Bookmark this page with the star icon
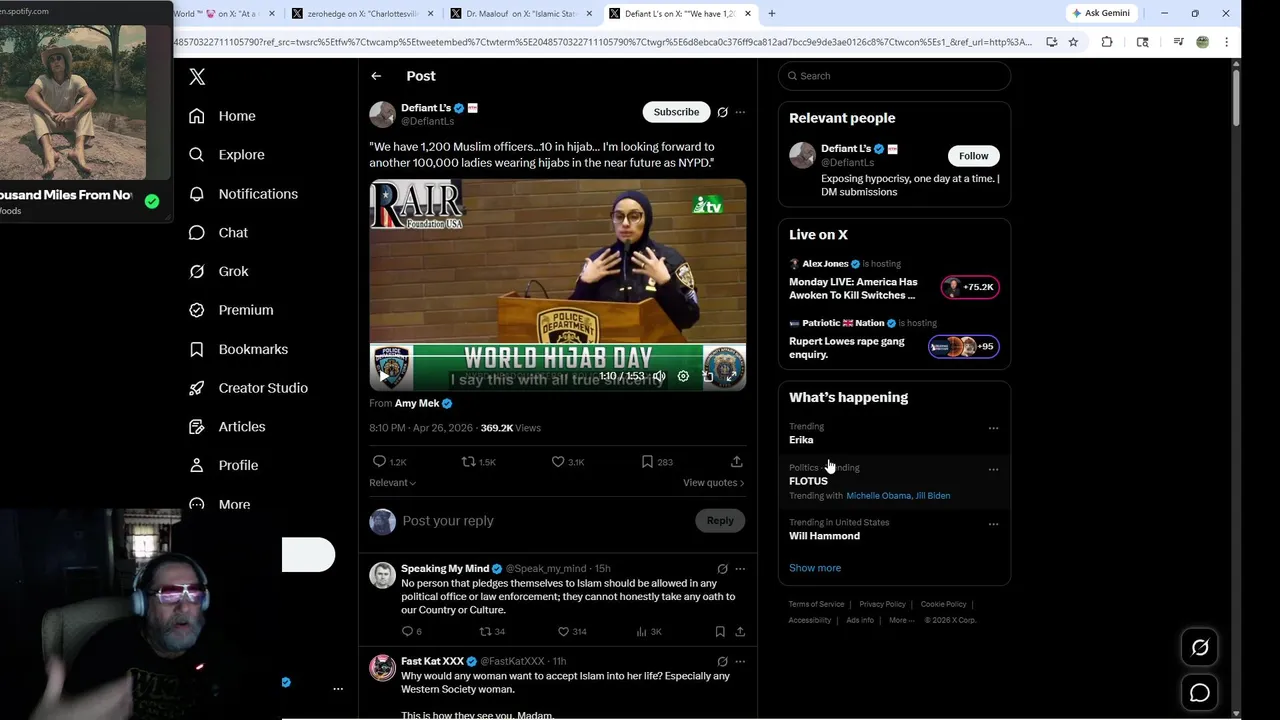 (1073, 42)
